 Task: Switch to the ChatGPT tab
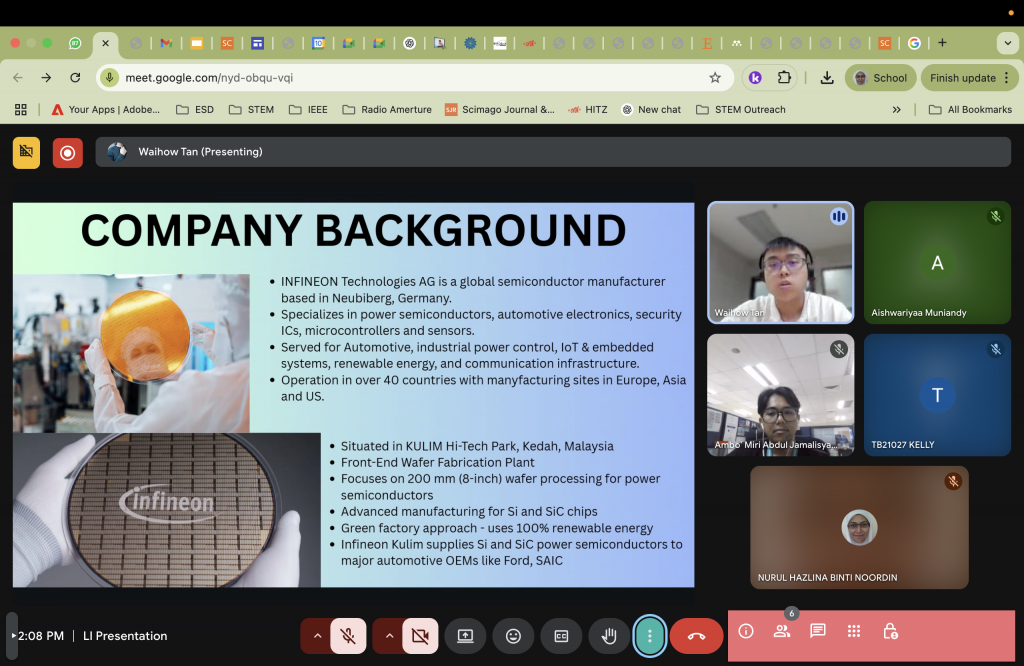click(x=409, y=43)
